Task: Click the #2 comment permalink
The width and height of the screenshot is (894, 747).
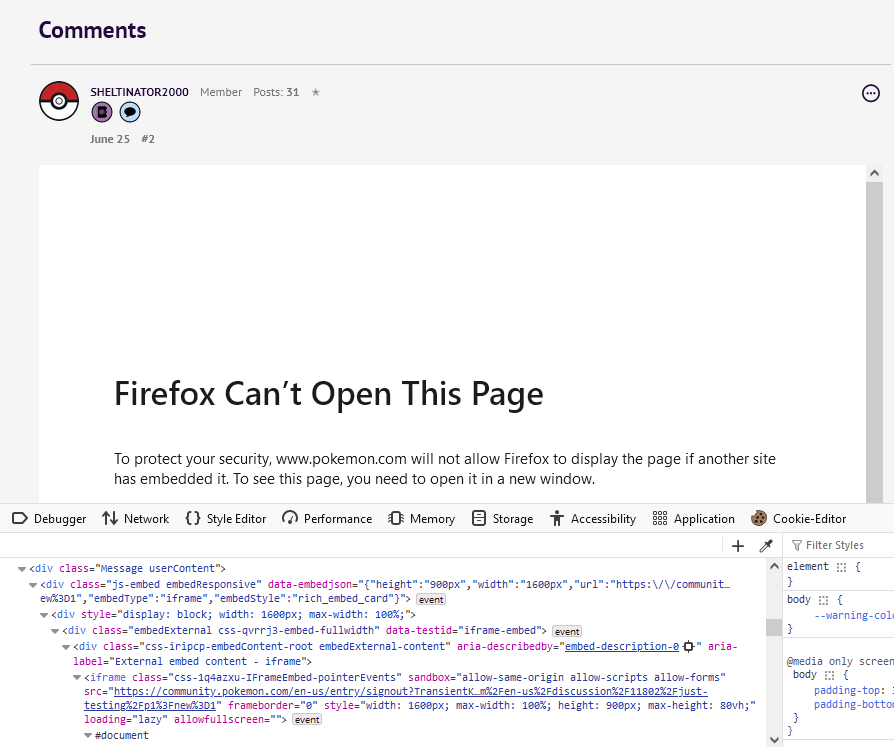Action: pos(148,139)
